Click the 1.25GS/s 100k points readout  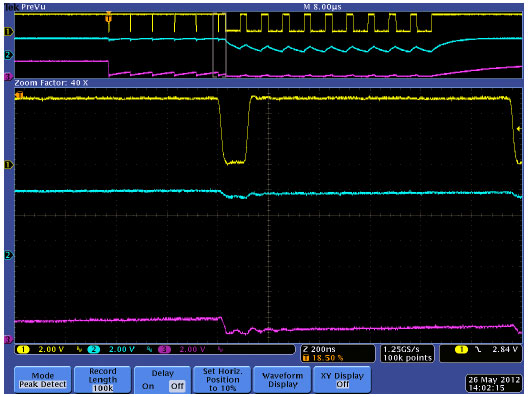(407, 353)
